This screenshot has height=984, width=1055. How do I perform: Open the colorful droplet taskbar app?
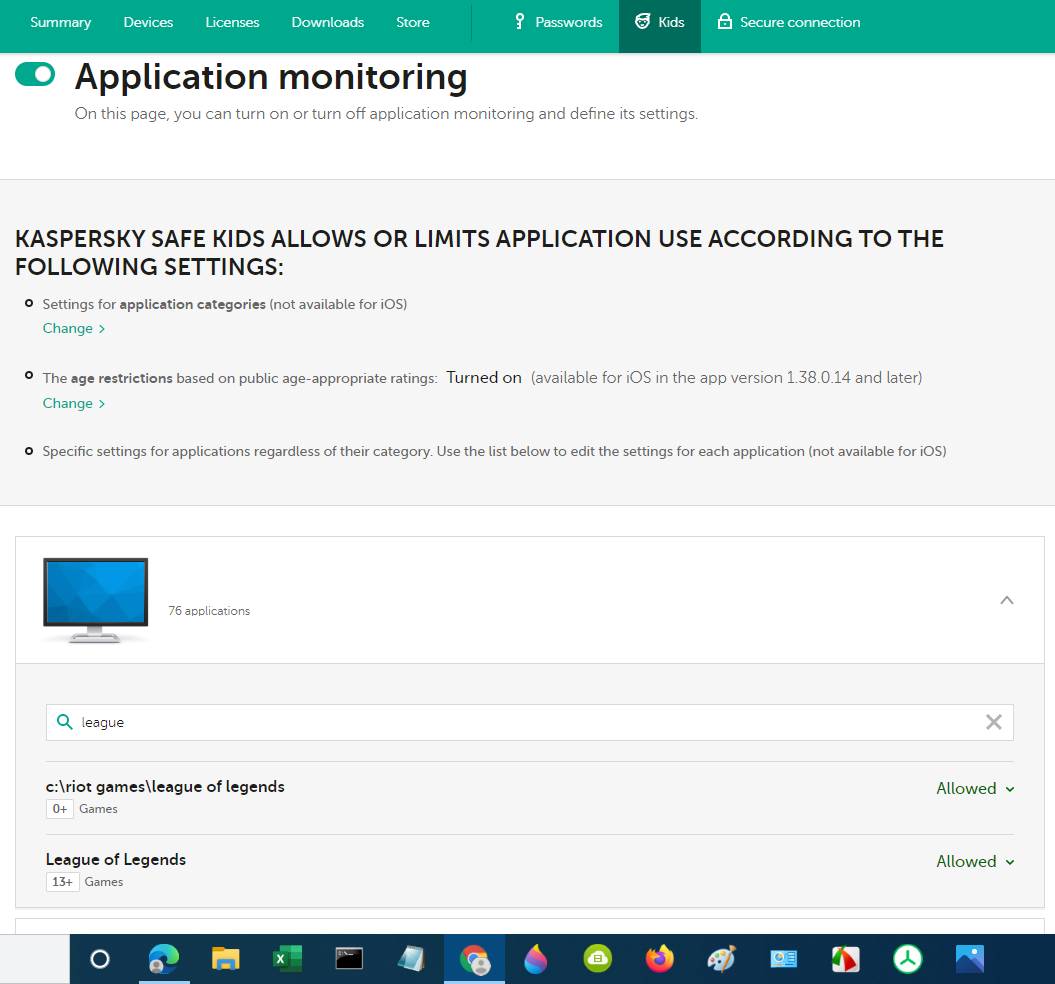536,959
